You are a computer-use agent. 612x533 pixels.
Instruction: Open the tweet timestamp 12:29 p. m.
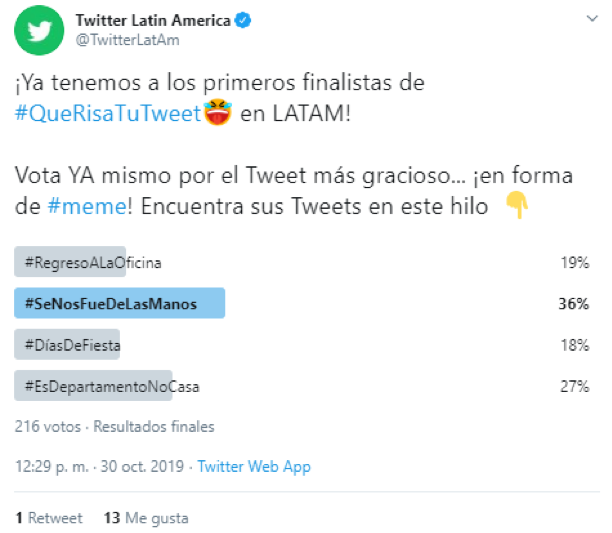point(49,467)
